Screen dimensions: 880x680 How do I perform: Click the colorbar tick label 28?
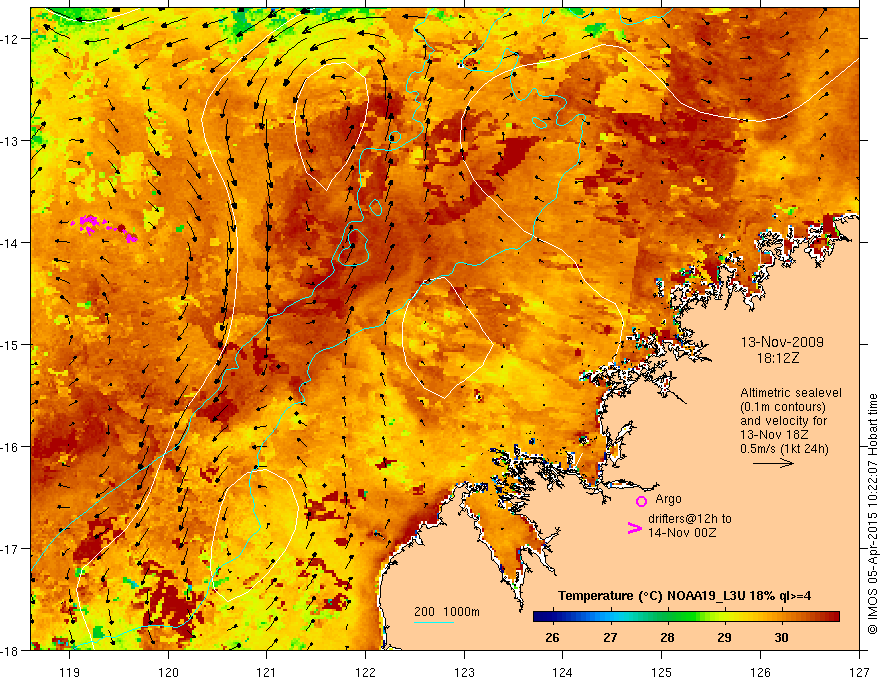point(667,637)
